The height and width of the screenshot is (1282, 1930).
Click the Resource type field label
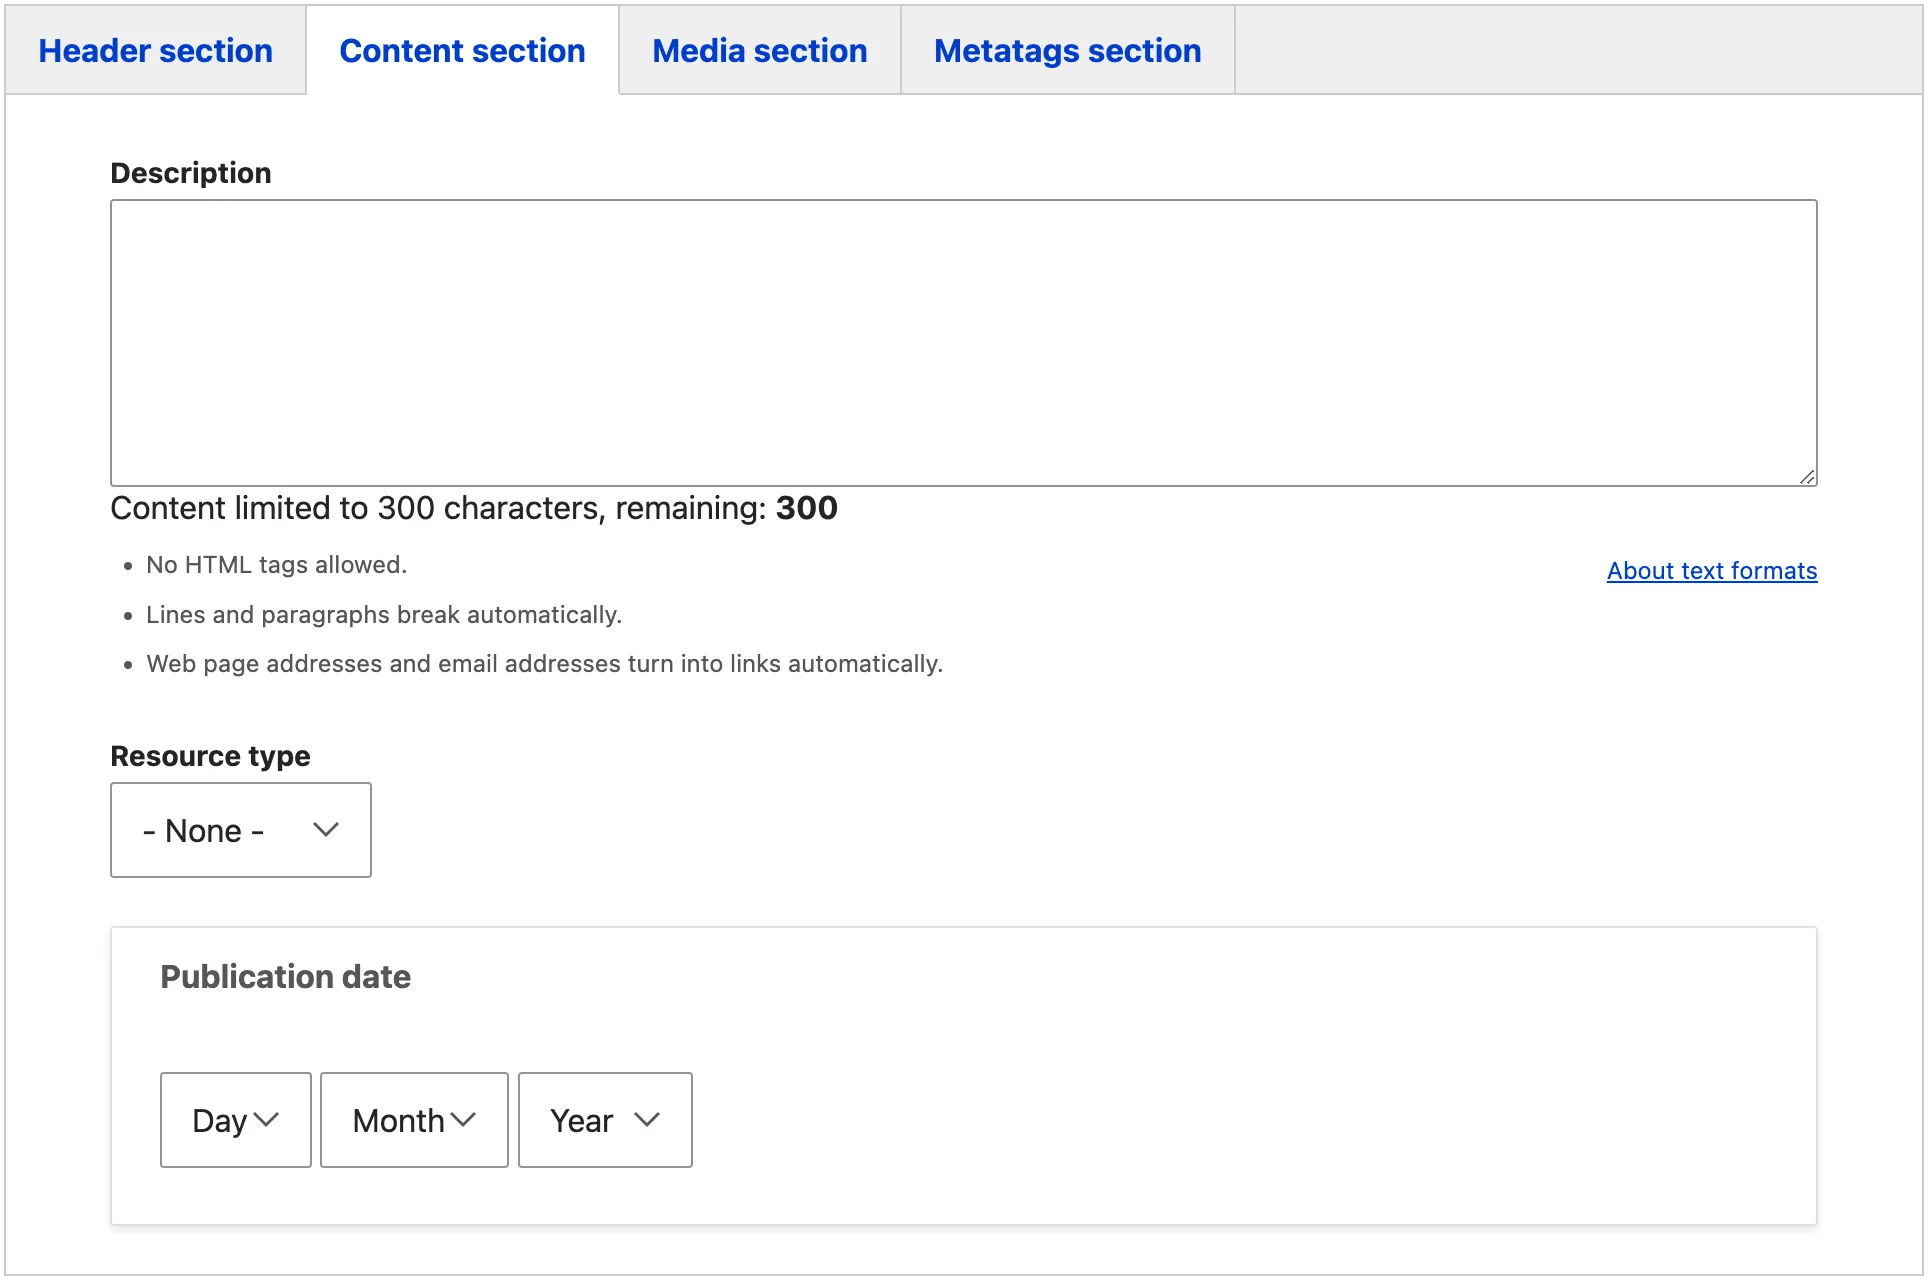[x=210, y=756]
